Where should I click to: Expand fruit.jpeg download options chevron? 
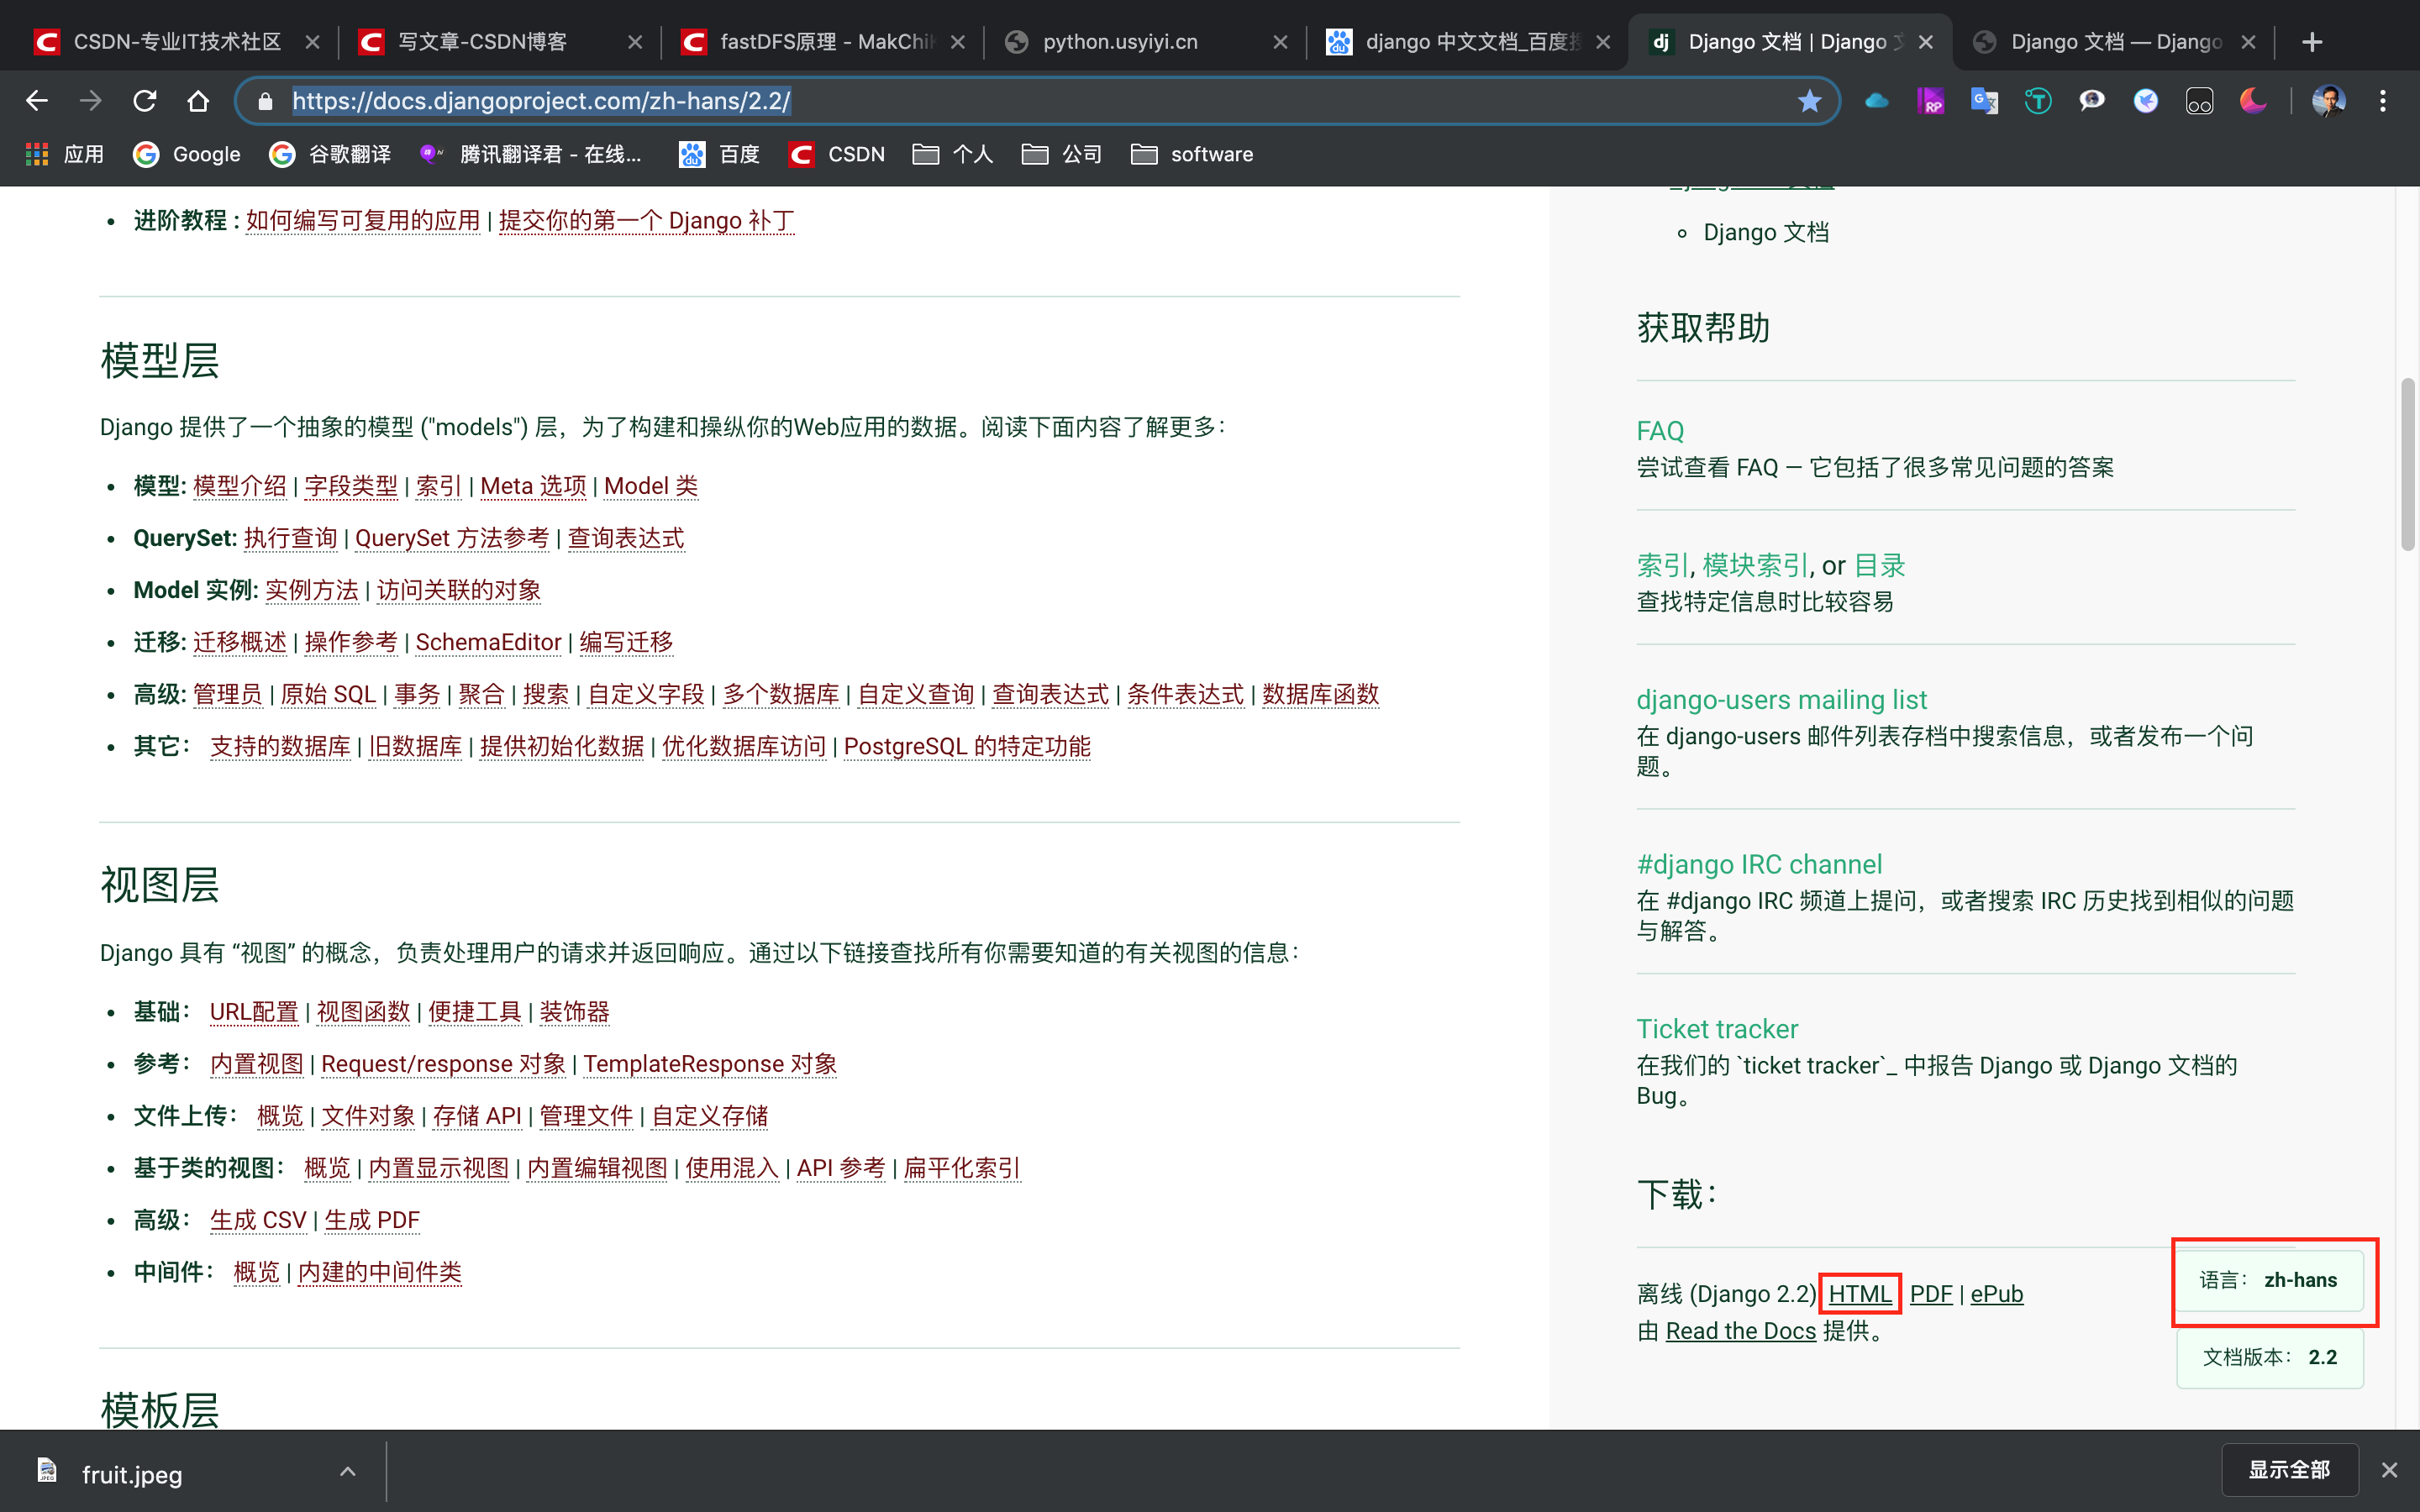(x=347, y=1472)
